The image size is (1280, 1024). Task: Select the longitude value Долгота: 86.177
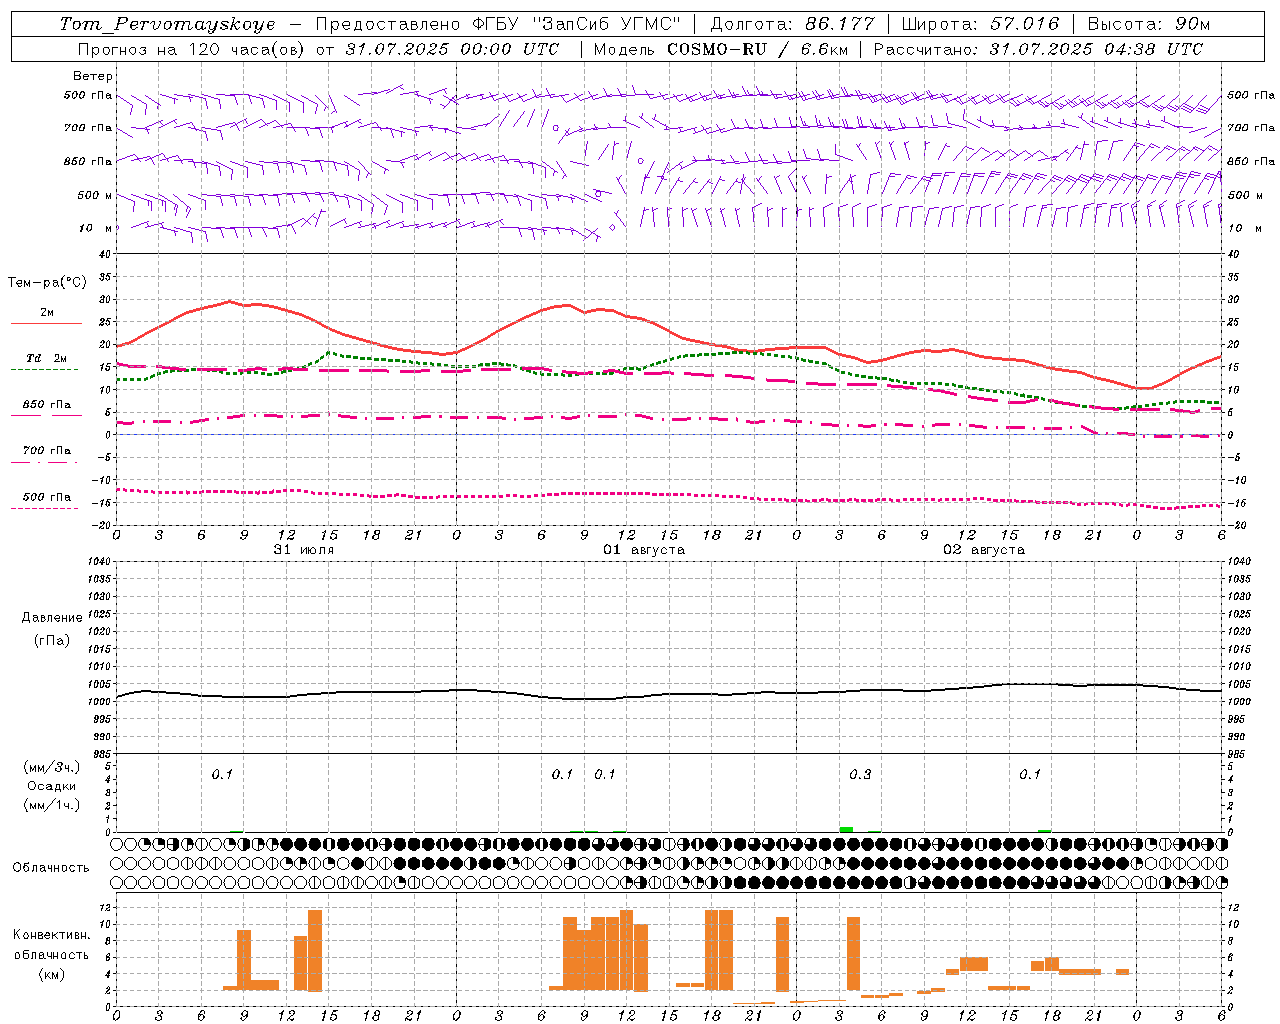point(792,24)
